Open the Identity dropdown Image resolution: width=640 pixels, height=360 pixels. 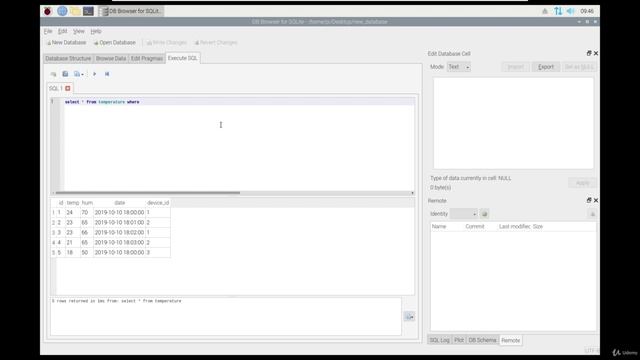pos(463,213)
